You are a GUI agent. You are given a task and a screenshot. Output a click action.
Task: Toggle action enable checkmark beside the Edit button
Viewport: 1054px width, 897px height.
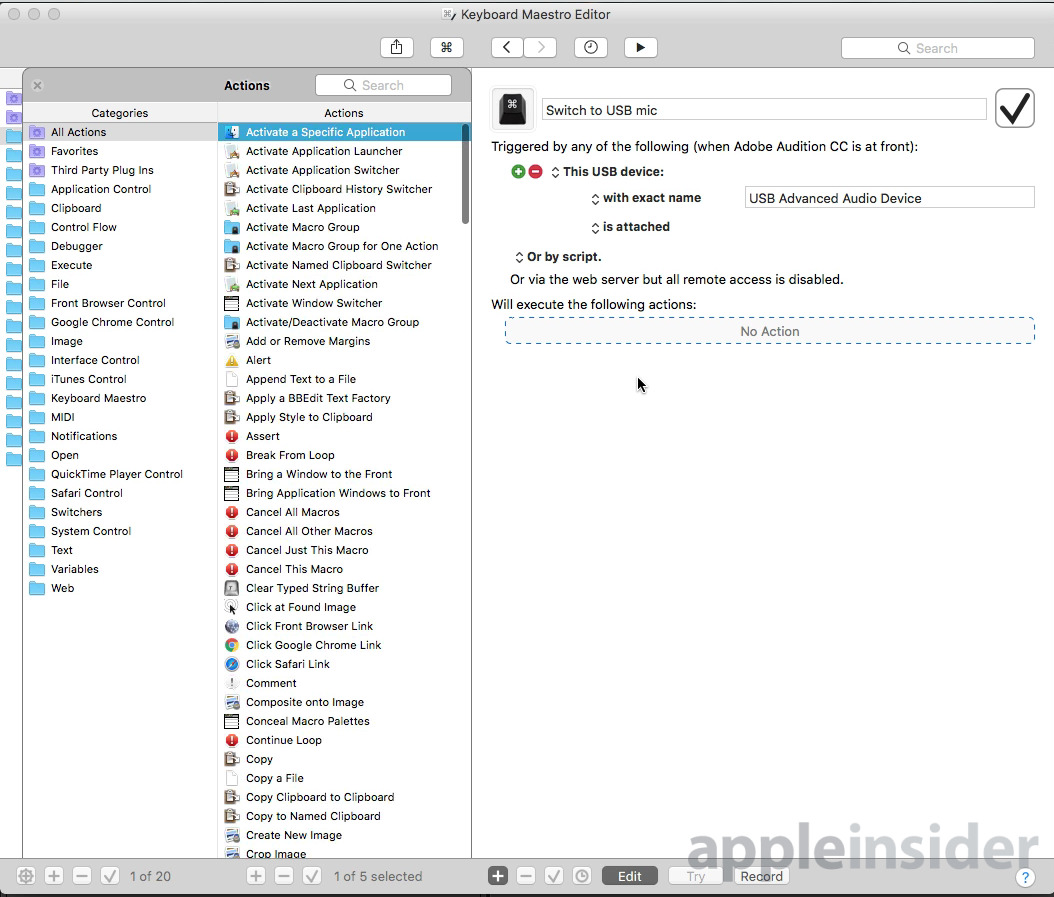coord(554,875)
